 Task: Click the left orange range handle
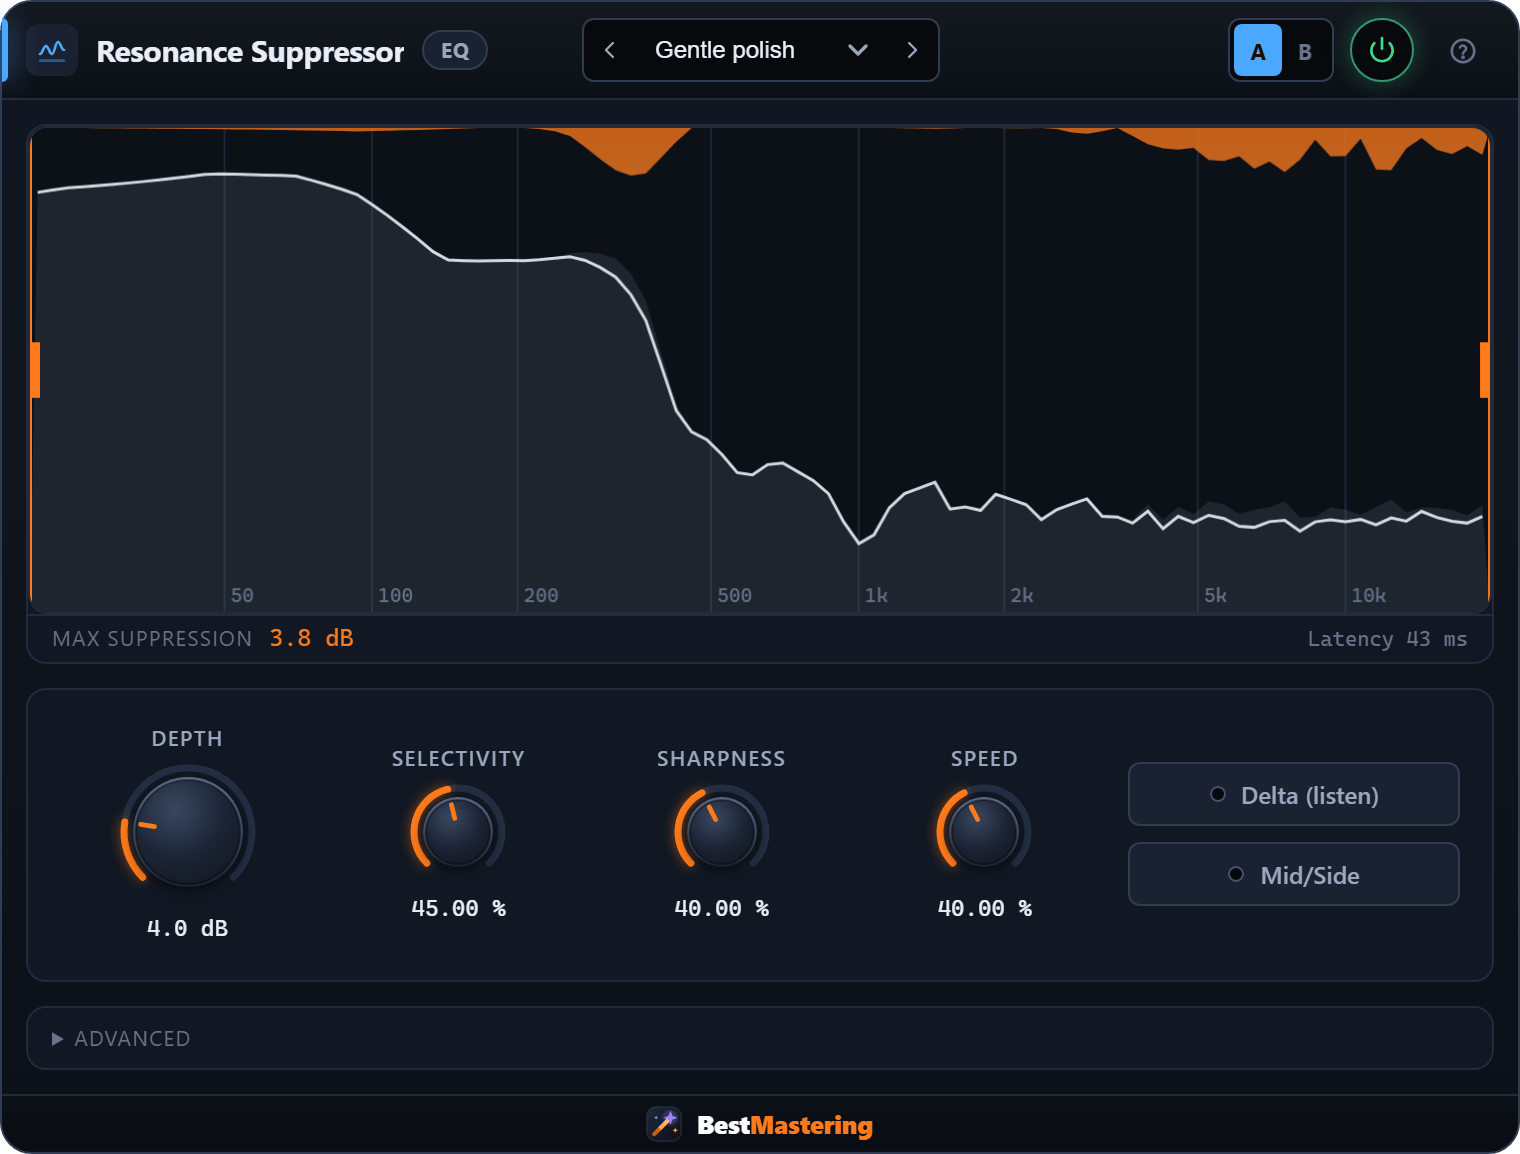[x=35, y=370]
